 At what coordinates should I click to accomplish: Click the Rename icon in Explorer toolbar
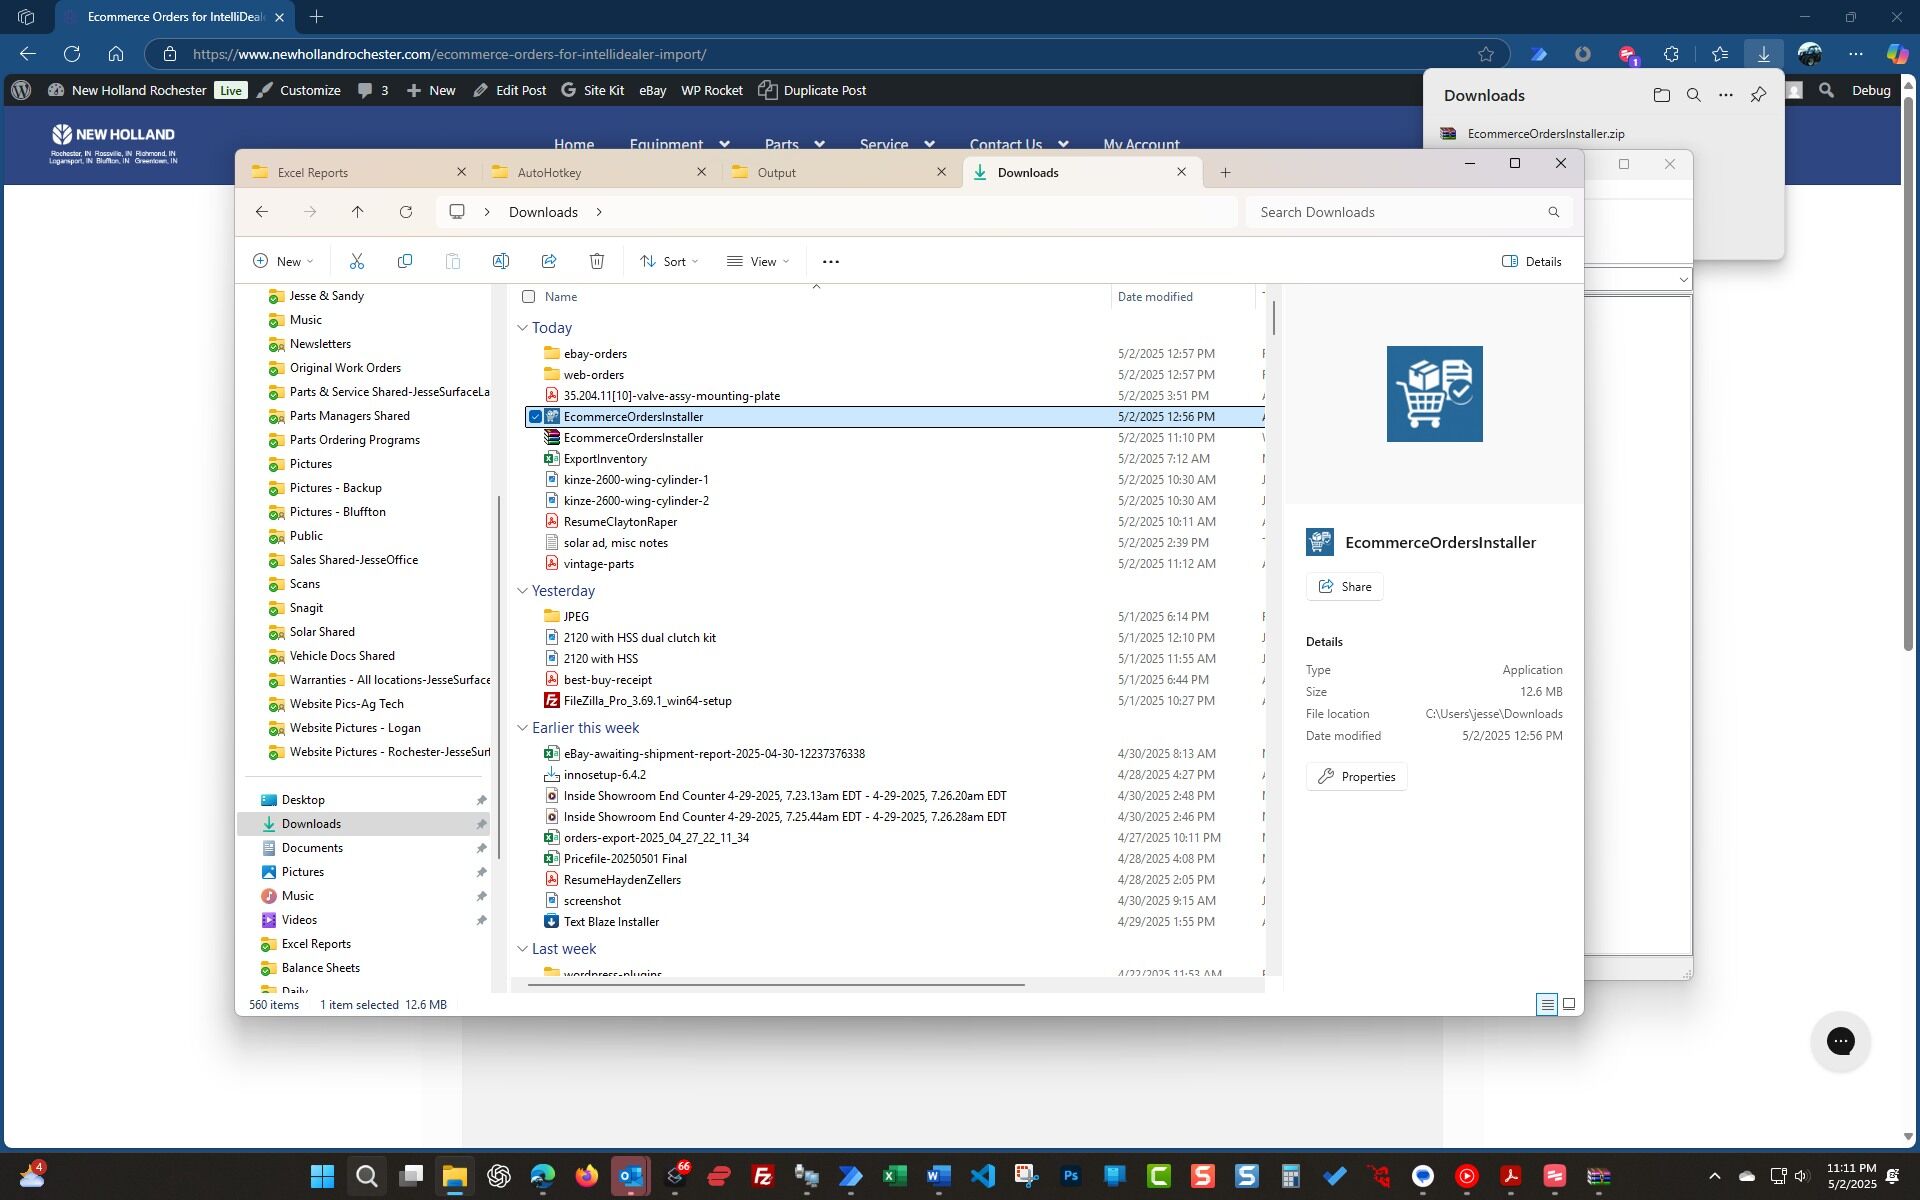tap(501, 262)
